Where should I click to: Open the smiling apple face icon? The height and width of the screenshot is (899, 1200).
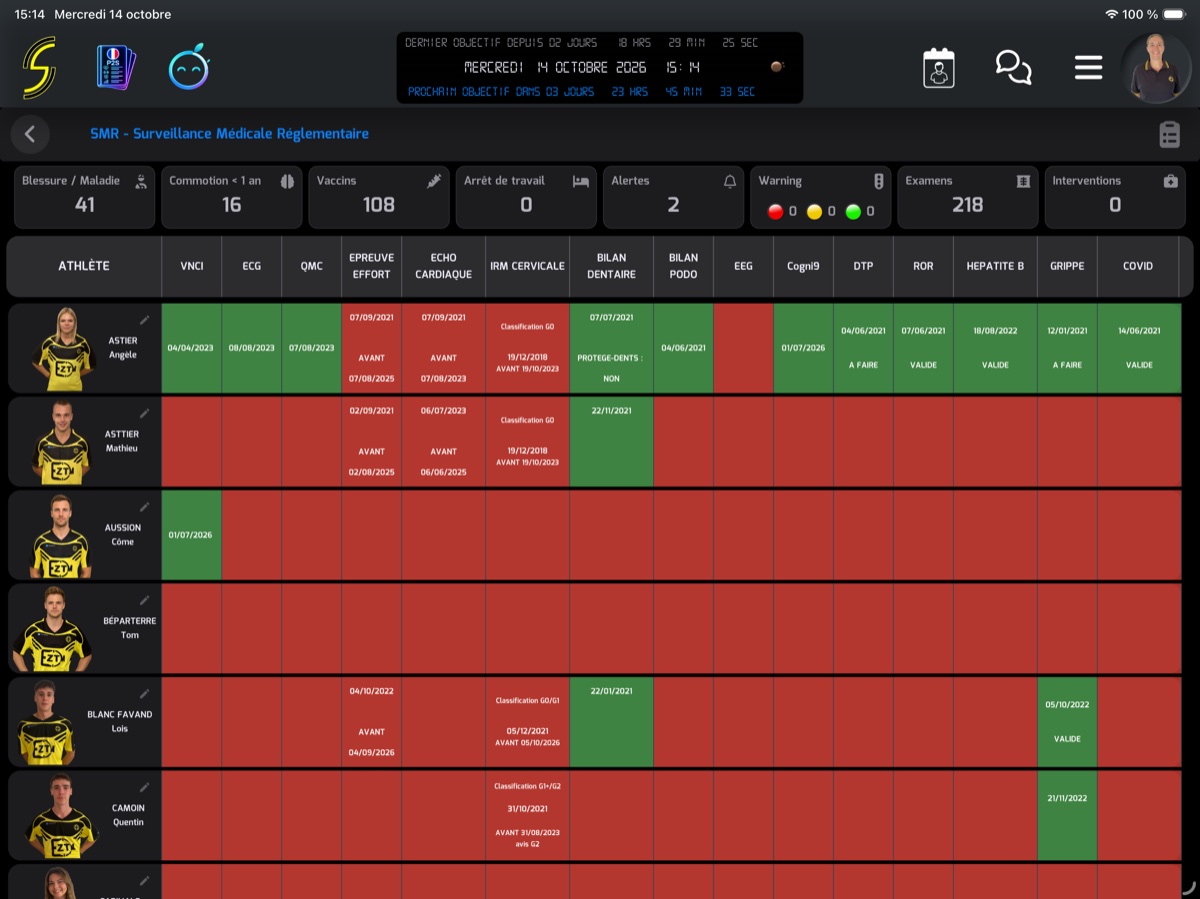click(x=188, y=68)
